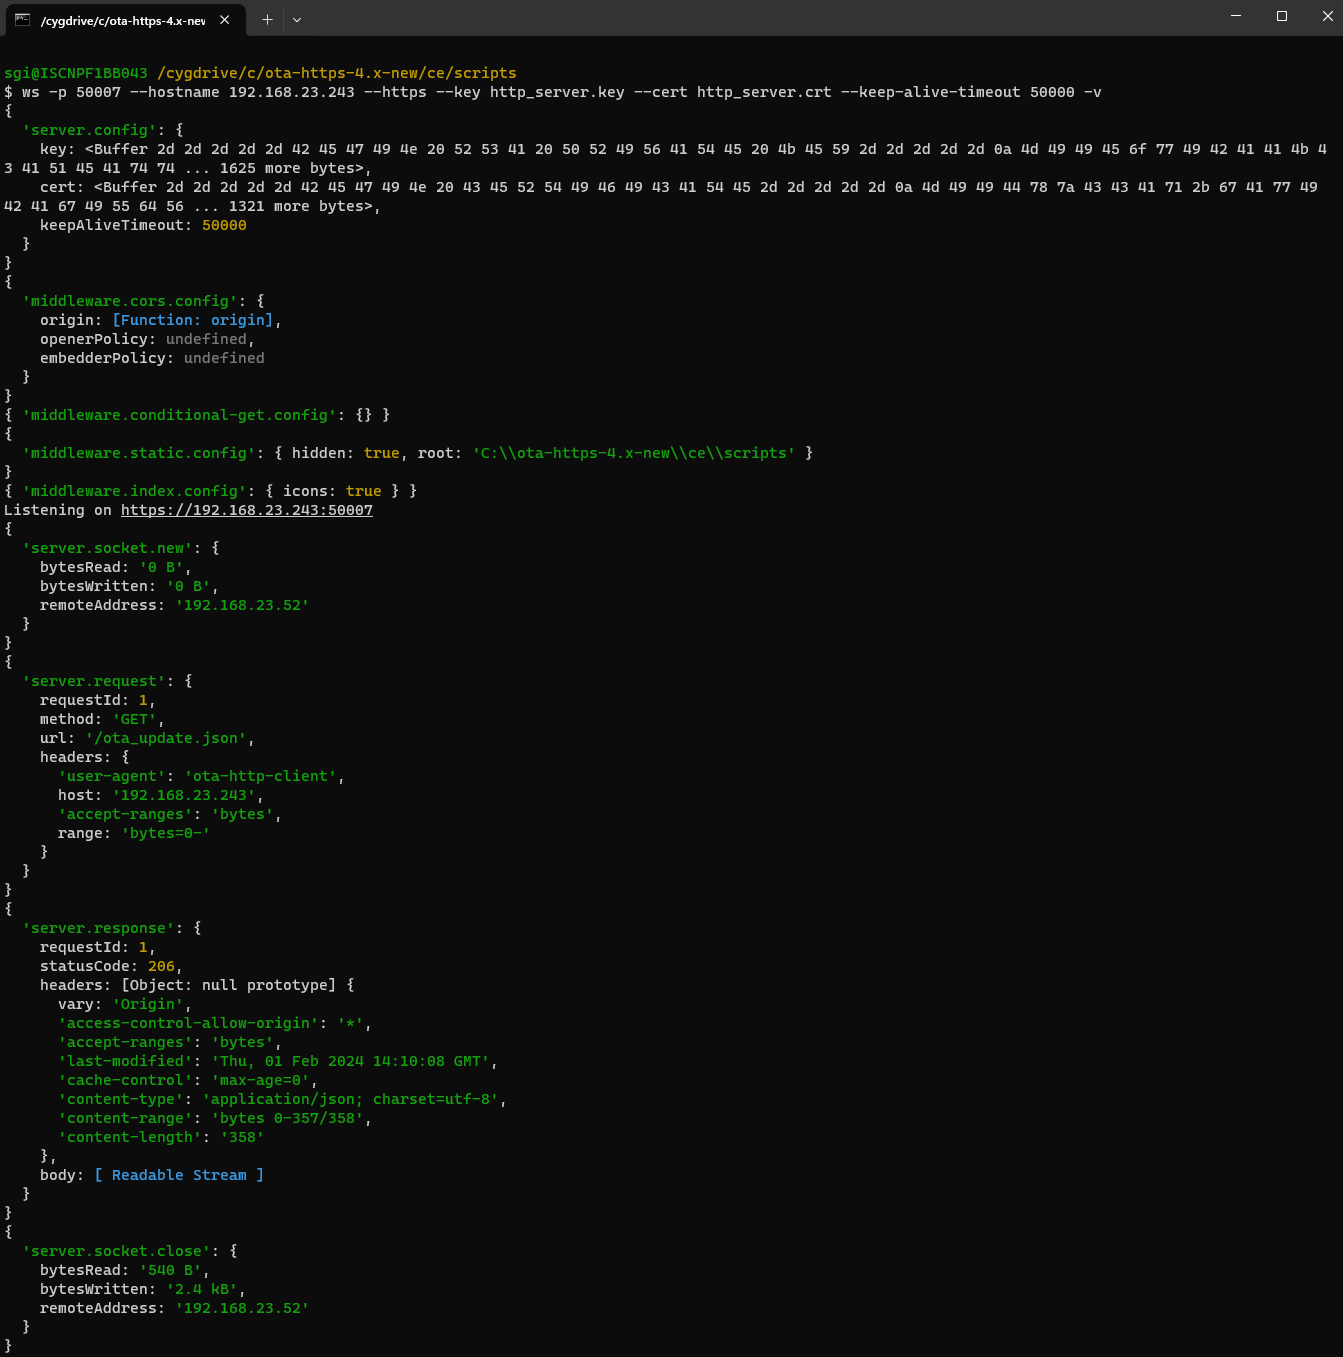Click the host header value '192.168.23.243'
Image resolution: width=1343 pixels, height=1357 pixels.
point(184,795)
